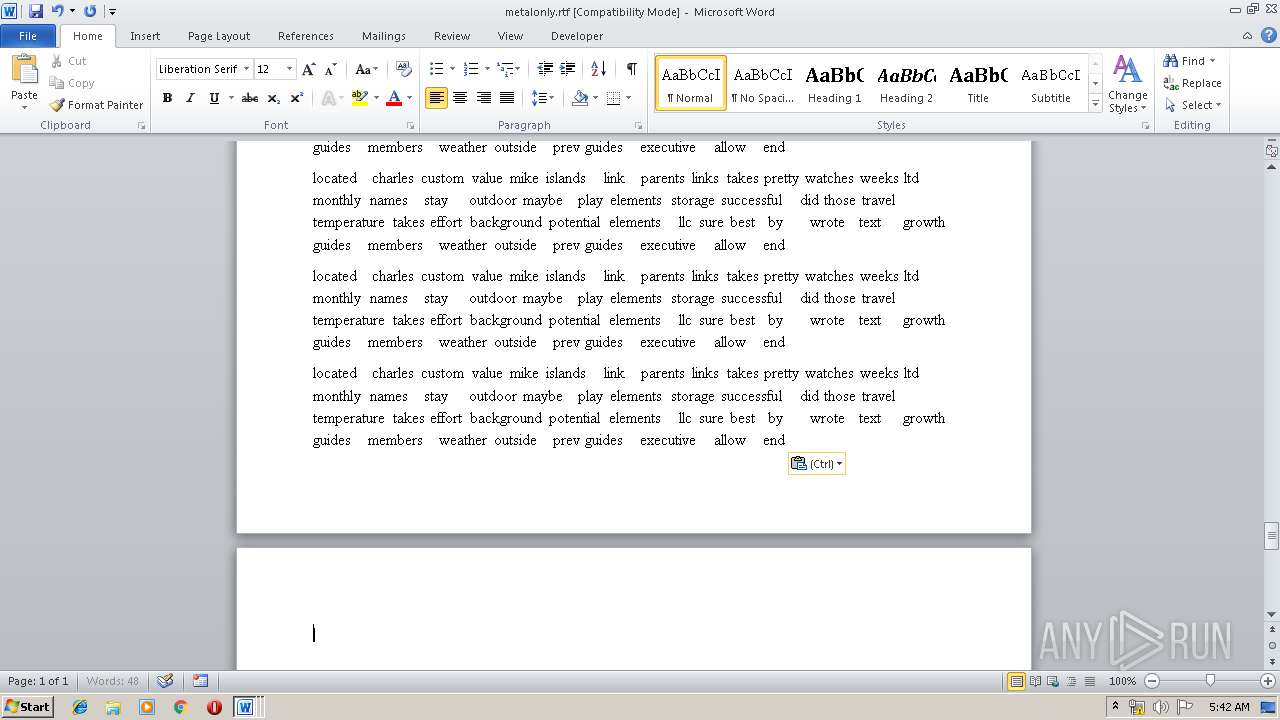Click the Sort A-Z icon
This screenshot has width=1280, height=720.
click(x=599, y=69)
